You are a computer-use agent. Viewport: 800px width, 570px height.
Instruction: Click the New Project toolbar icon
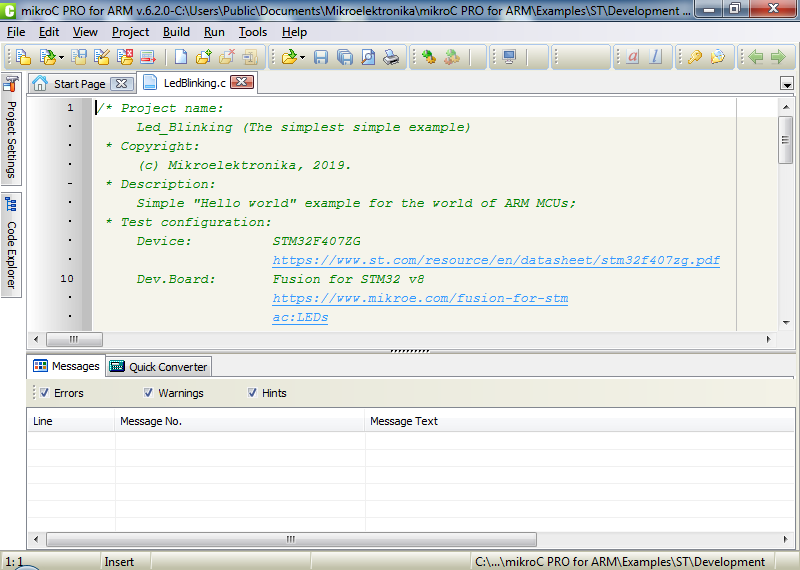click(23, 57)
